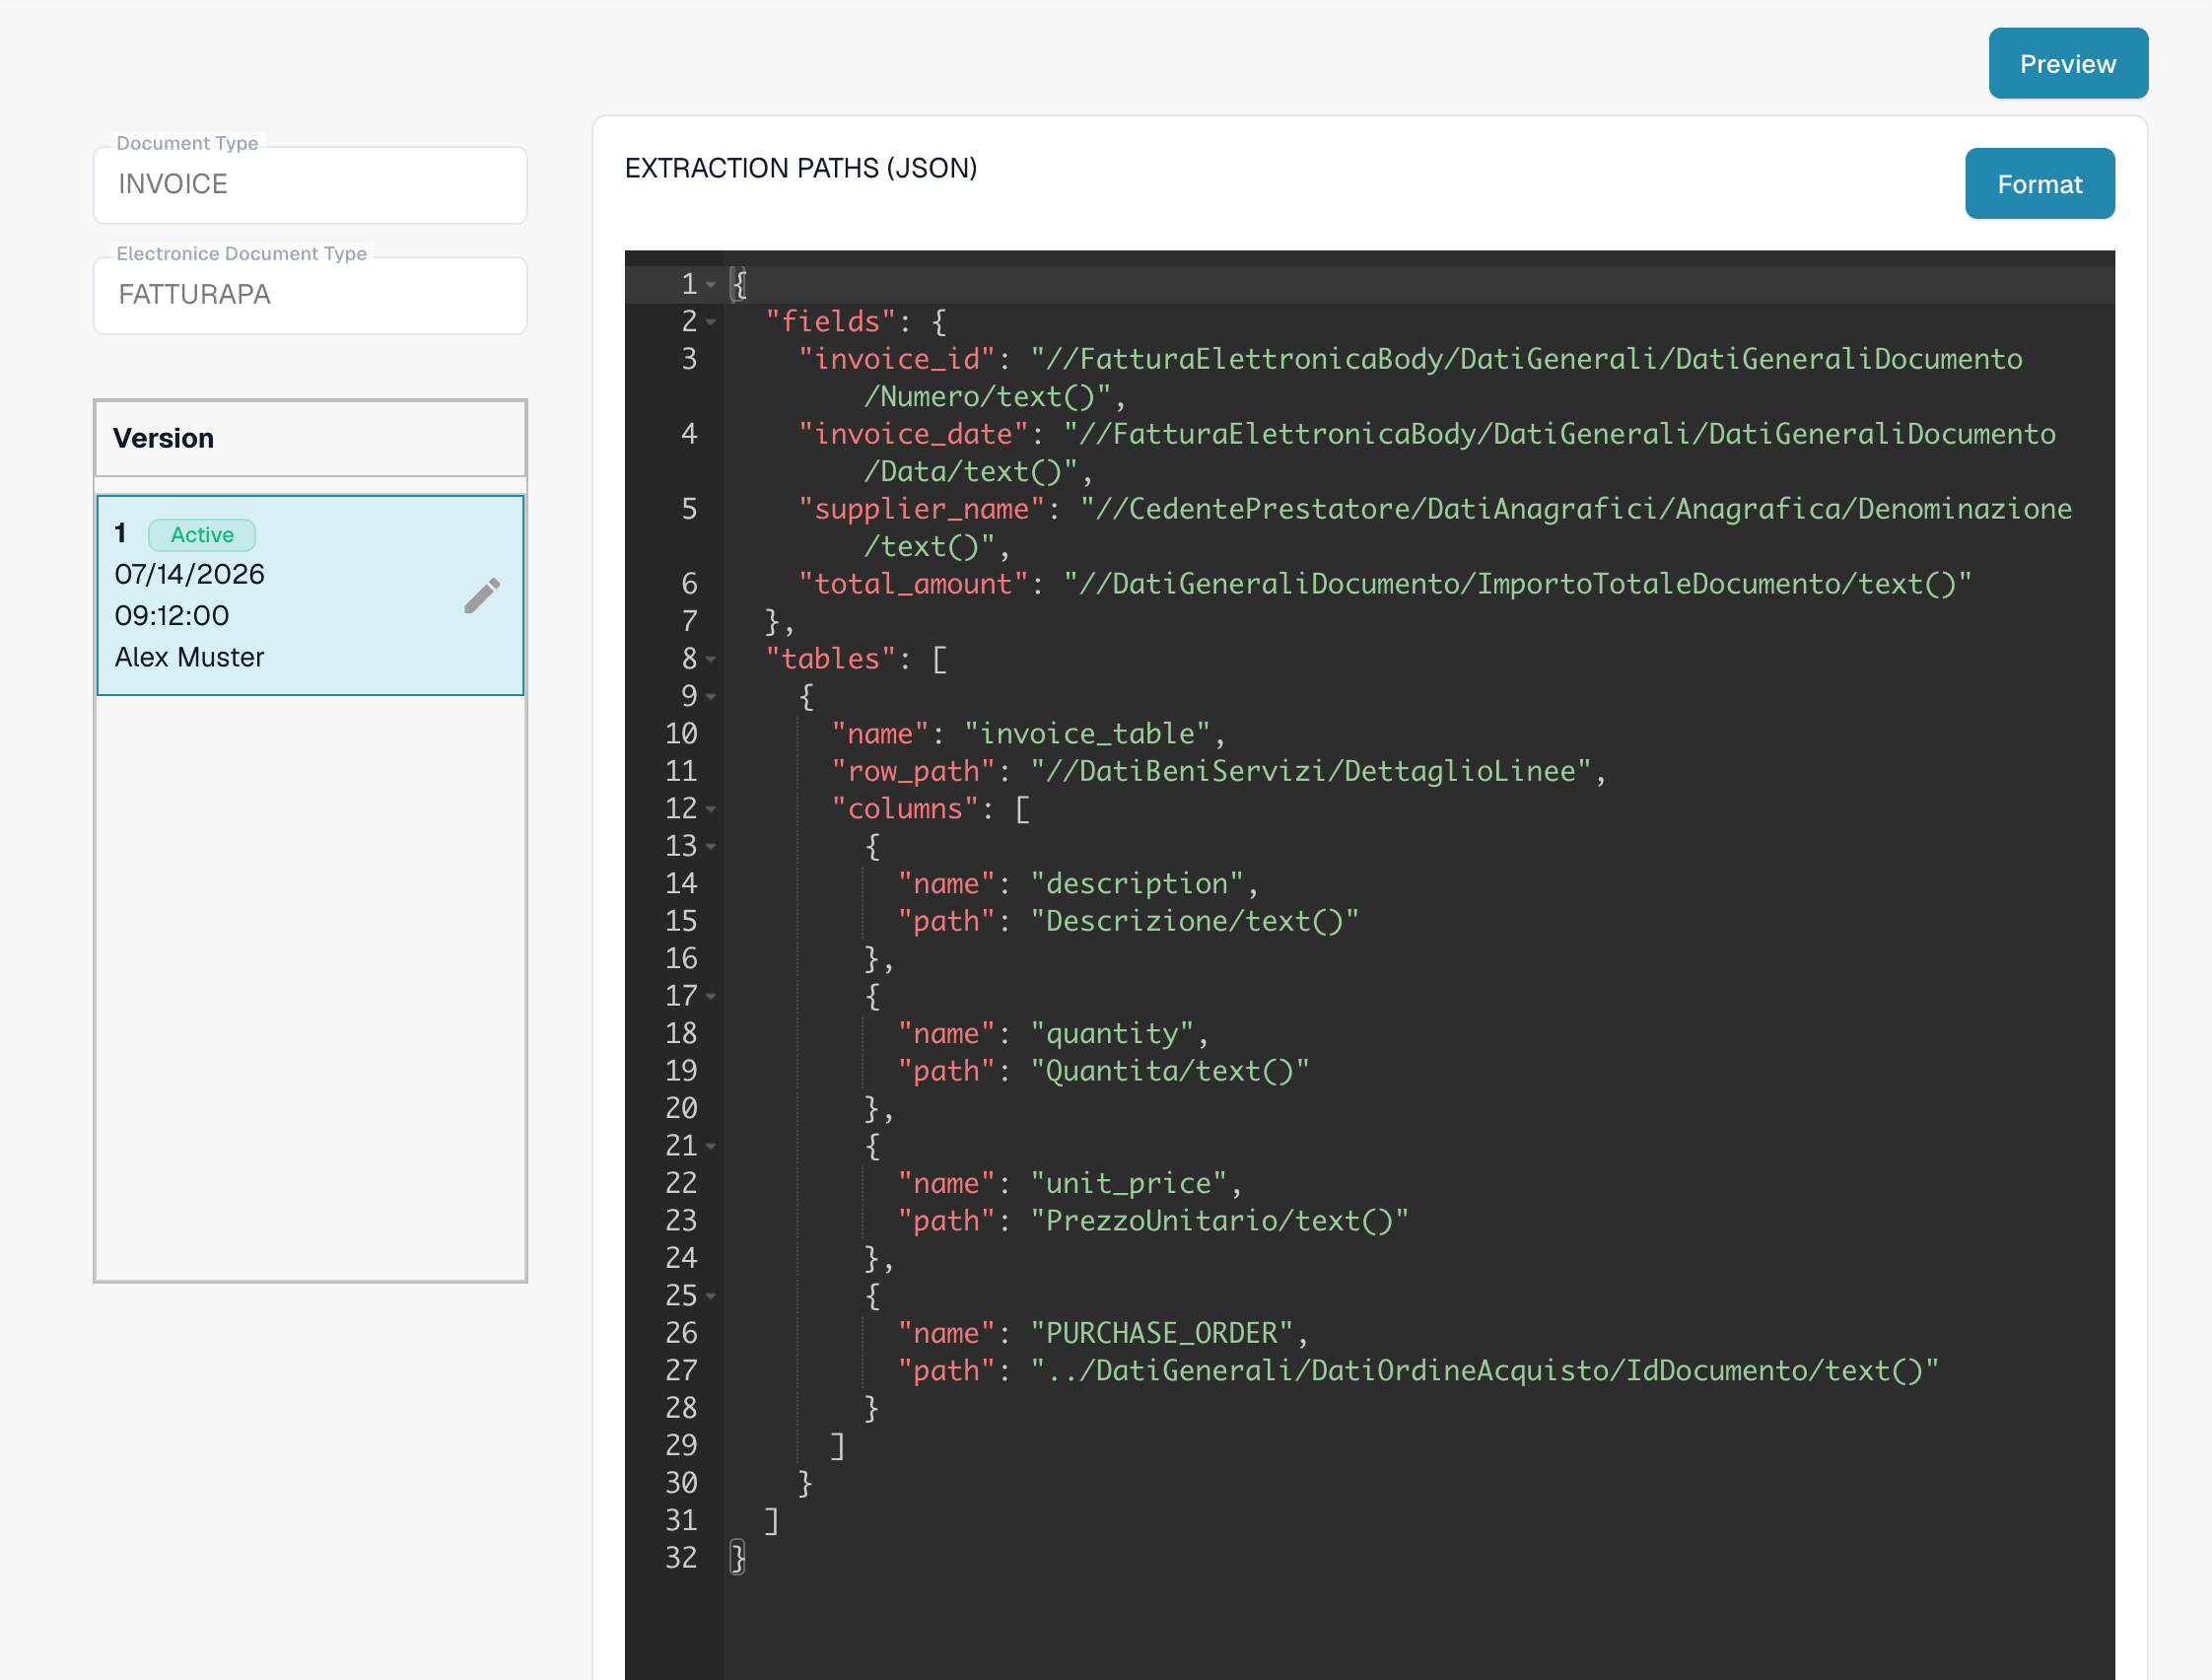The width and height of the screenshot is (2212, 1680).
Task: Click "Quantita/text()" path value
Action: tap(1169, 1071)
